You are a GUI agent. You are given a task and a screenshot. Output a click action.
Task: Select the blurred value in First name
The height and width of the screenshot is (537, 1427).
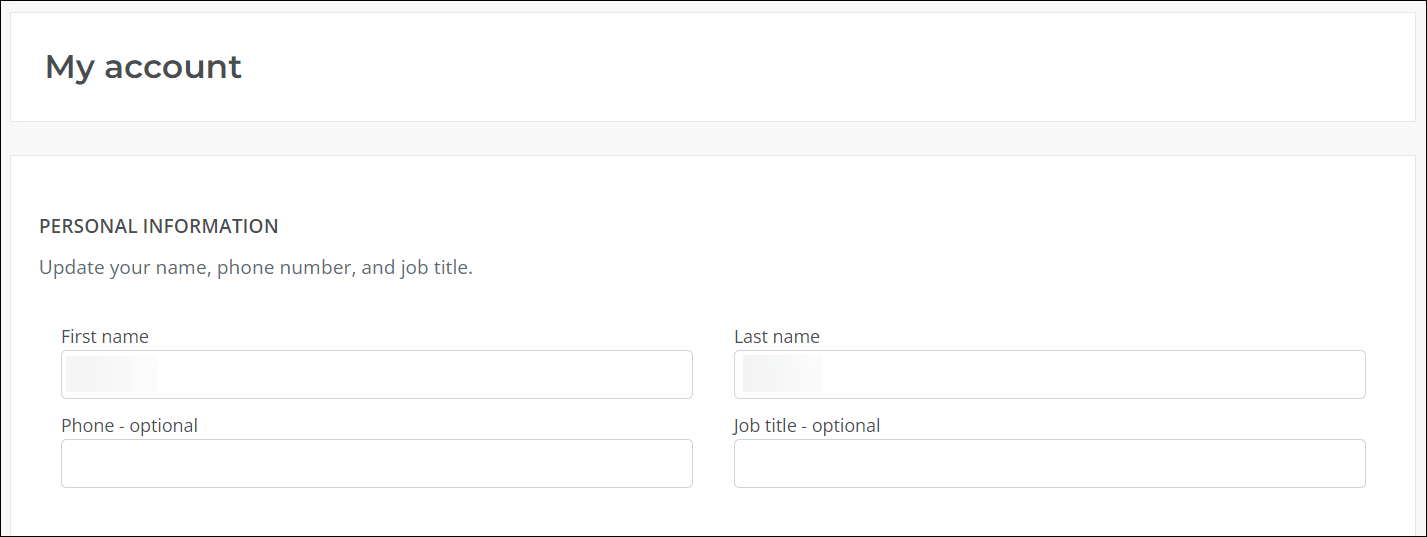[111, 374]
